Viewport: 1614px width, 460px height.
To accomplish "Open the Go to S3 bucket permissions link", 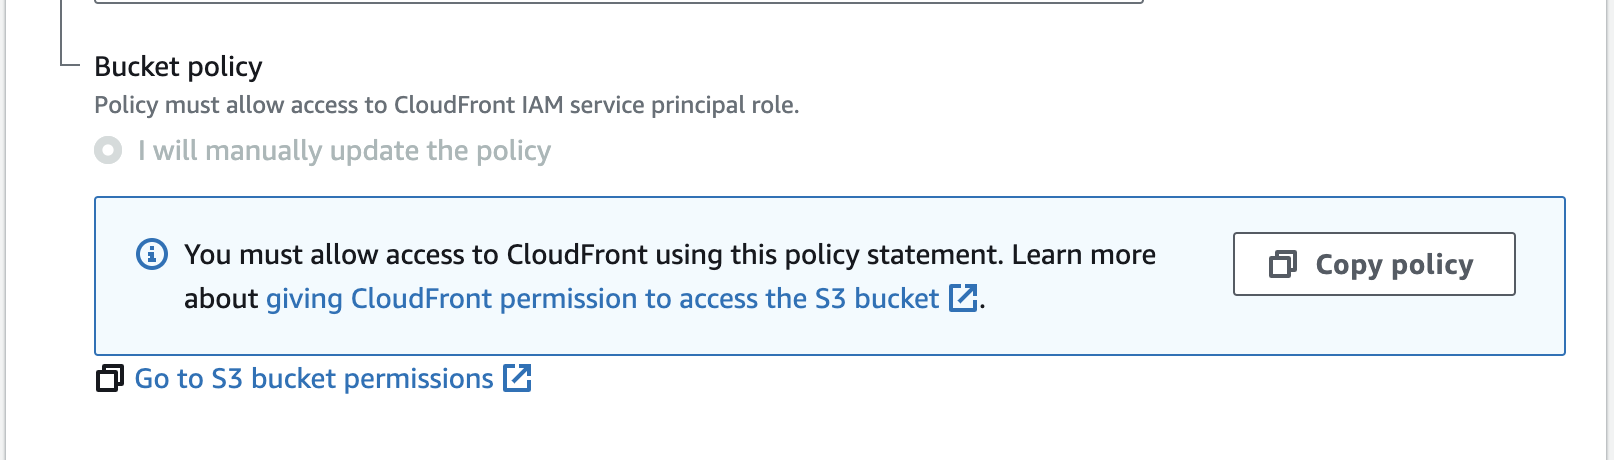I will 314,379.
